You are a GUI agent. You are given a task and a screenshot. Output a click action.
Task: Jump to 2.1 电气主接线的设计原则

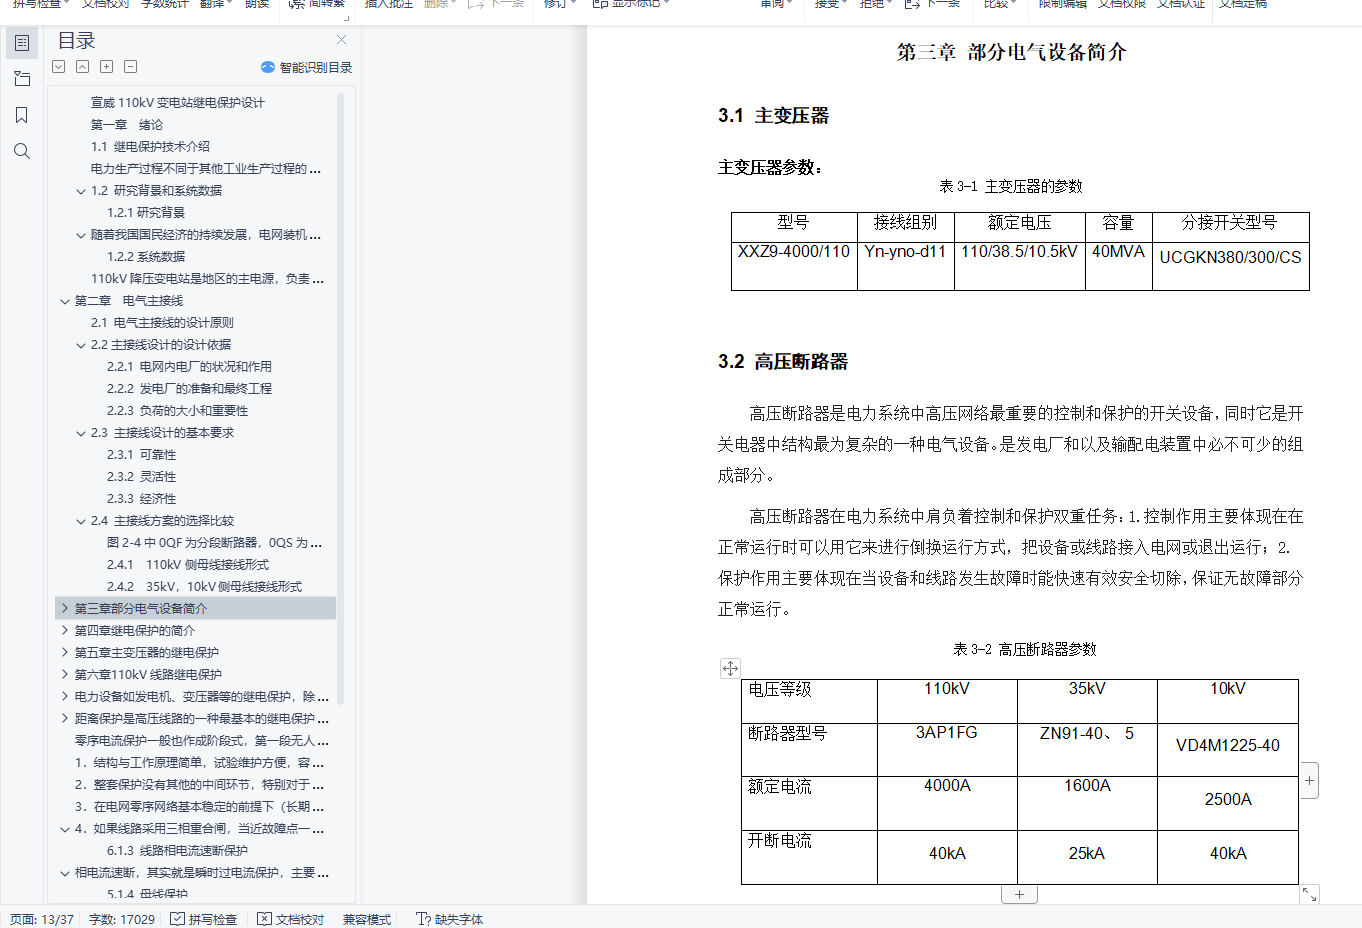162,323
